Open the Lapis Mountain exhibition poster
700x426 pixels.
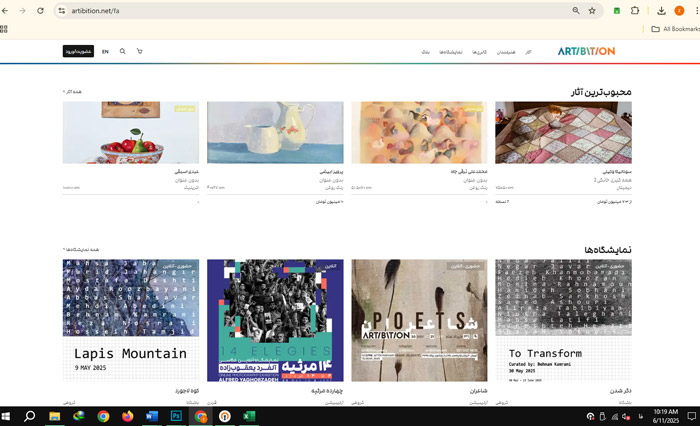tap(131, 320)
